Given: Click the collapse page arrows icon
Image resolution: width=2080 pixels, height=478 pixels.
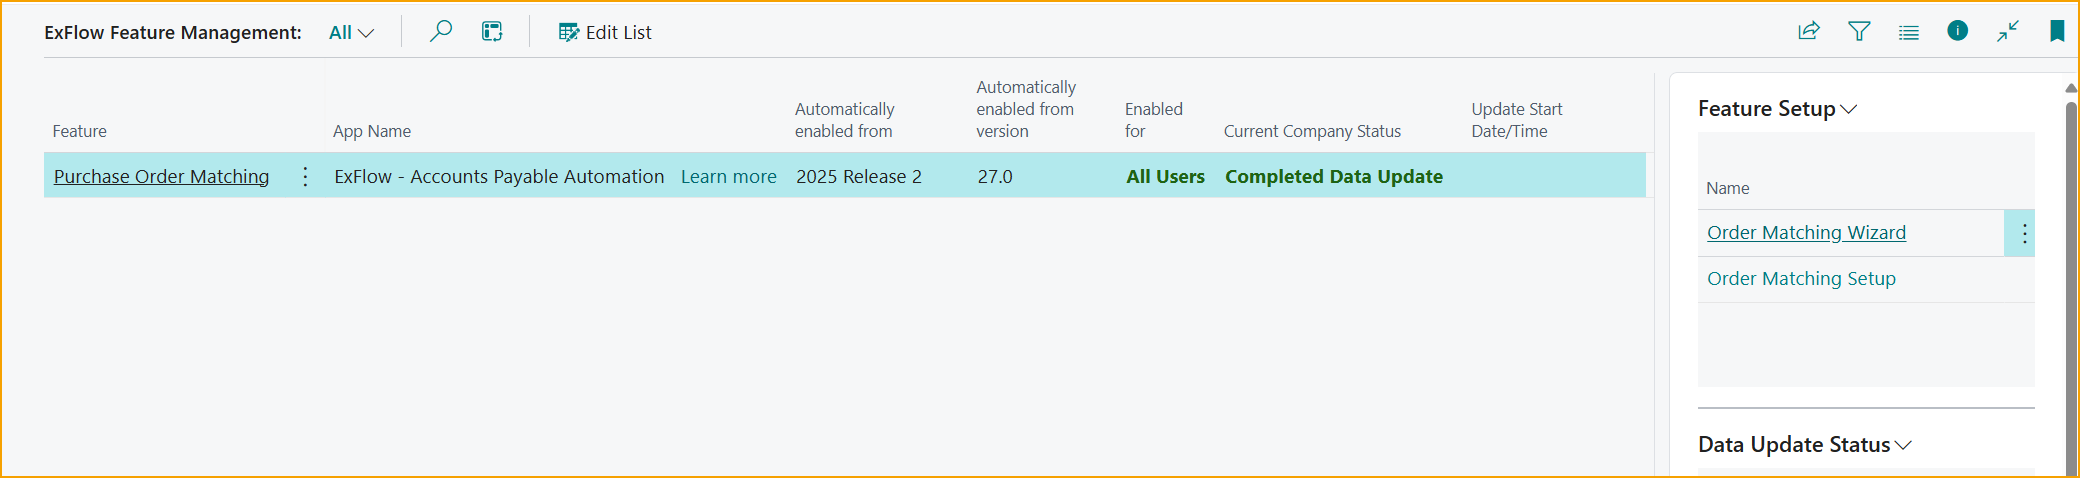Looking at the screenshot, I should (x=2007, y=32).
